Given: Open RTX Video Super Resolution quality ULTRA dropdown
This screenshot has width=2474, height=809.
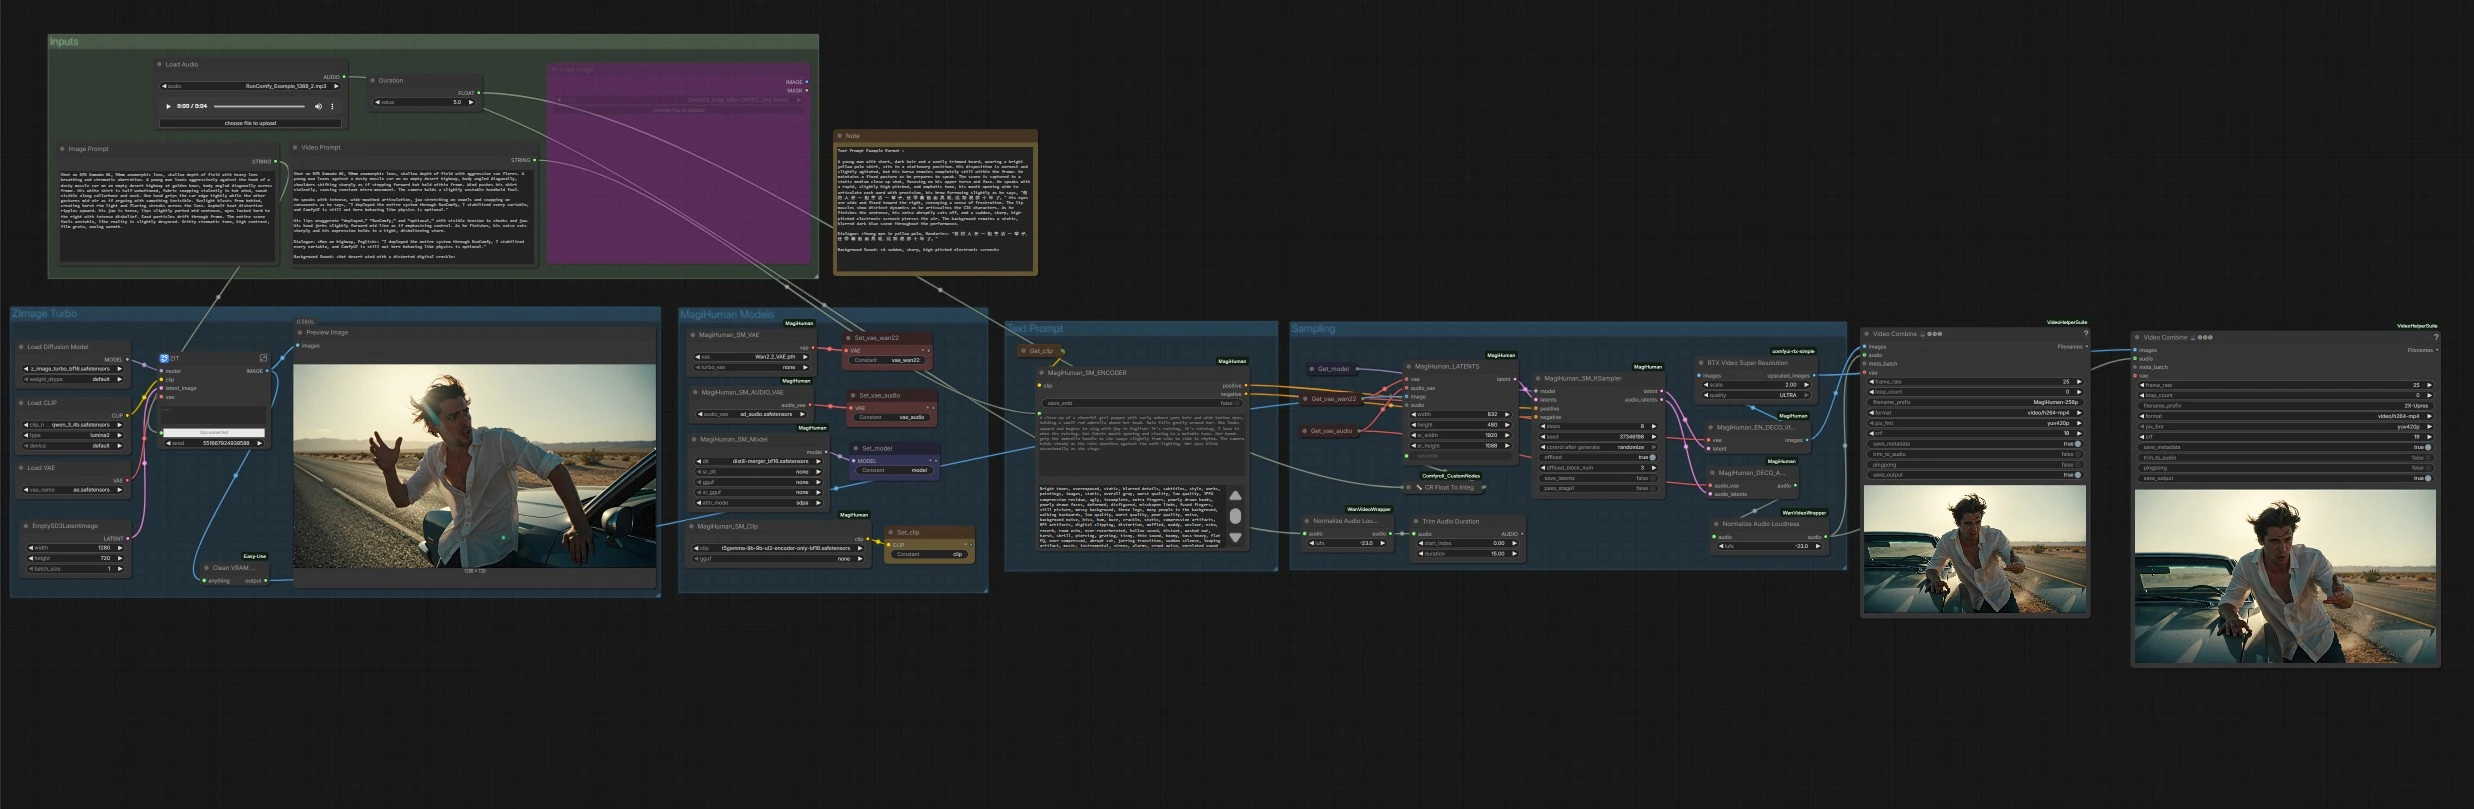Looking at the screenshot, I should tap(1757, 395).
